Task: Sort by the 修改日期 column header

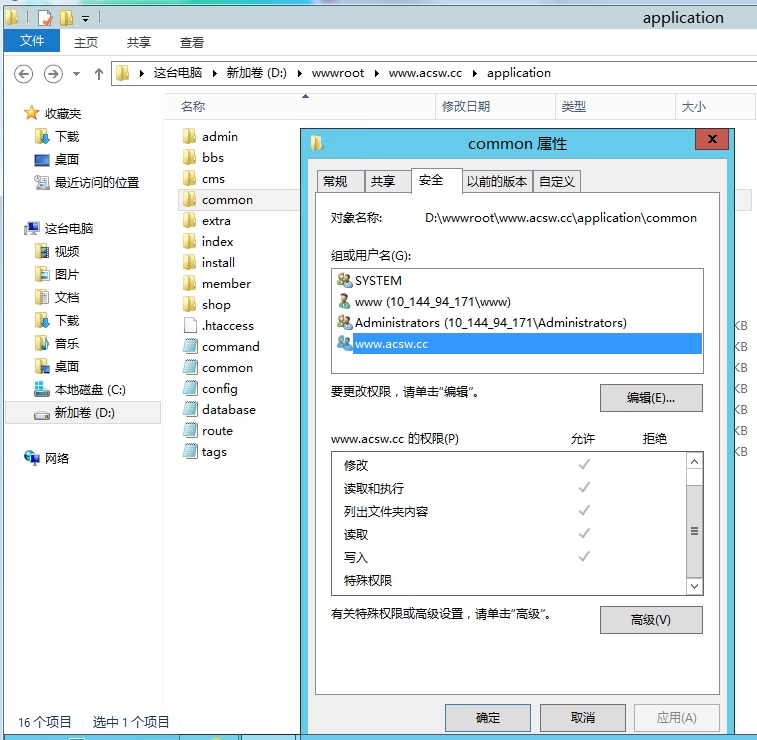Action: coord(466,106)
